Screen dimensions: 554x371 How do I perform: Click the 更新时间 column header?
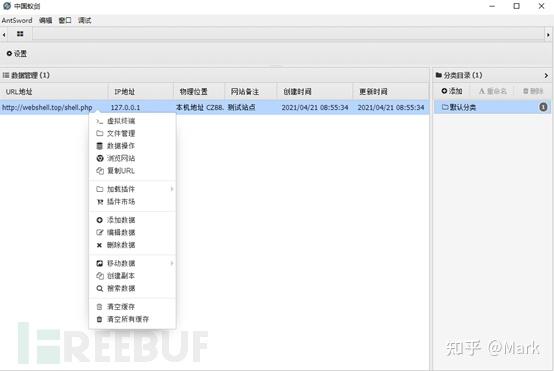391,92
